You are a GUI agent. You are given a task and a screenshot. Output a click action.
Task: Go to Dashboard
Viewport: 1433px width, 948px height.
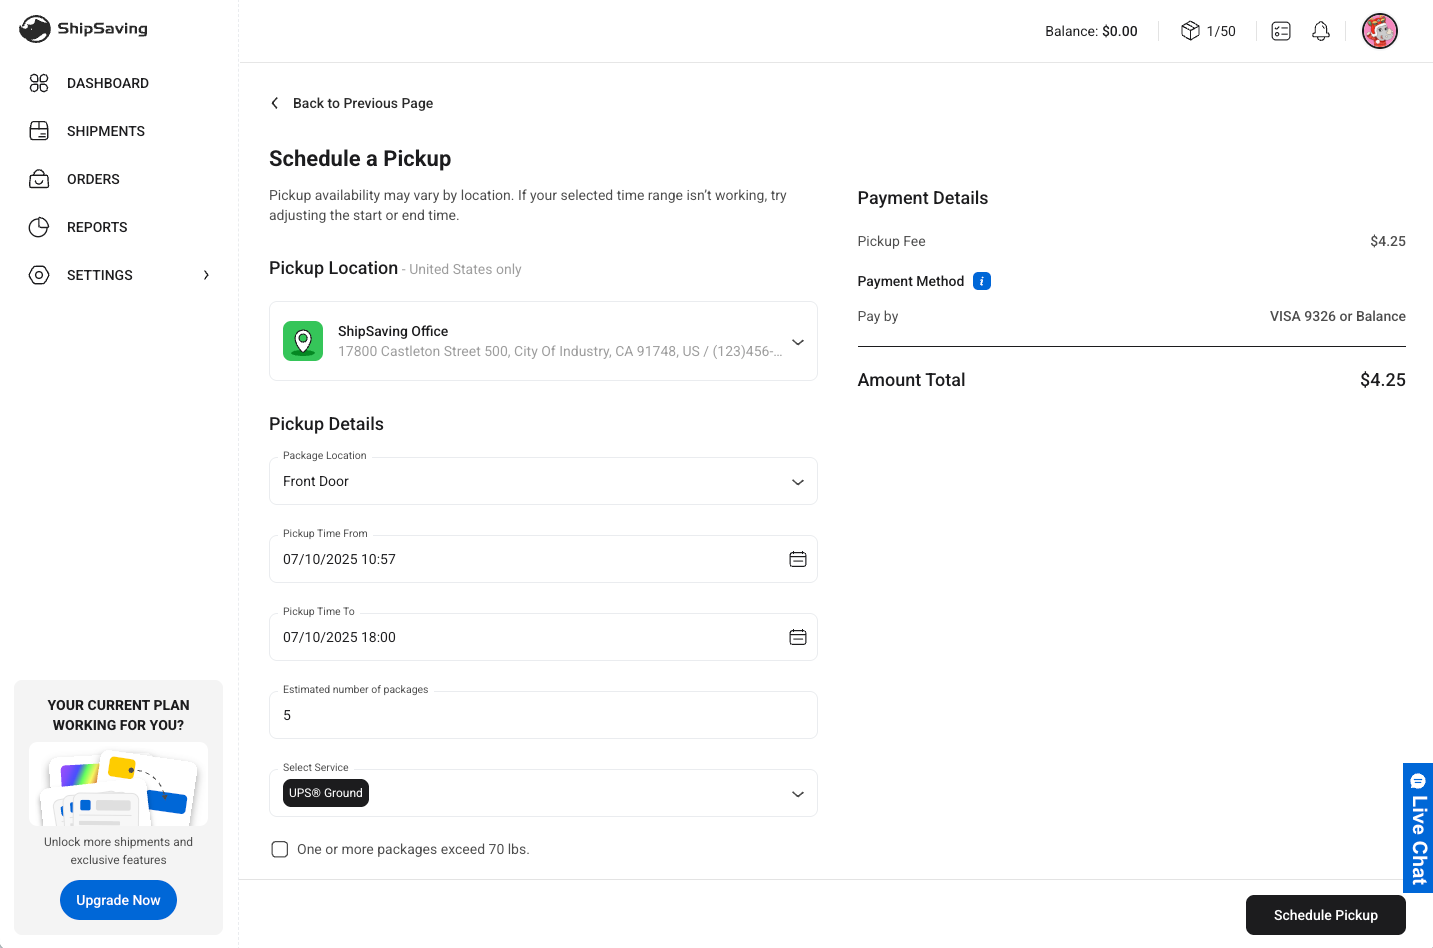click(x=108, y=83)
